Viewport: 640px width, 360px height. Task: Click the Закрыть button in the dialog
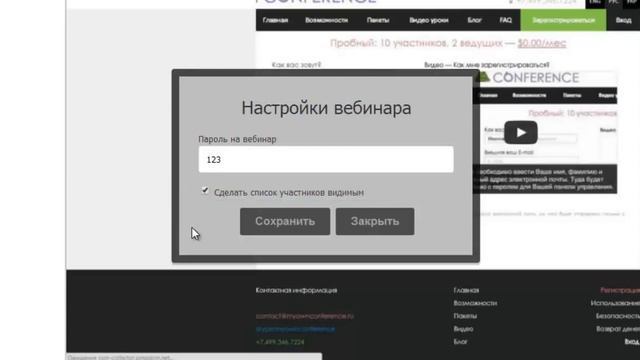tap(375, 221)
